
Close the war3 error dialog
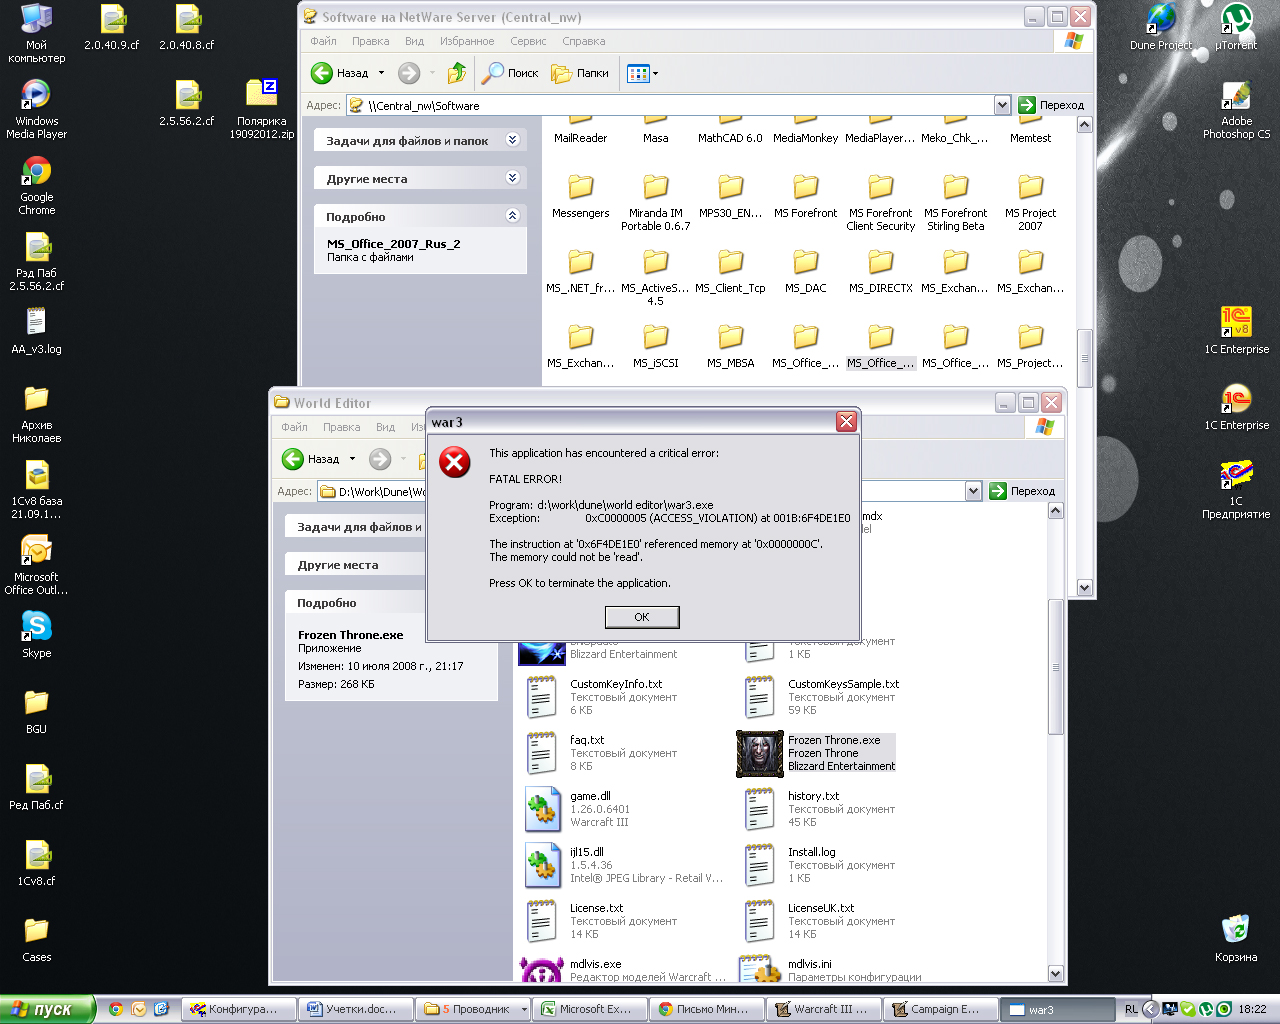(846, 422)
